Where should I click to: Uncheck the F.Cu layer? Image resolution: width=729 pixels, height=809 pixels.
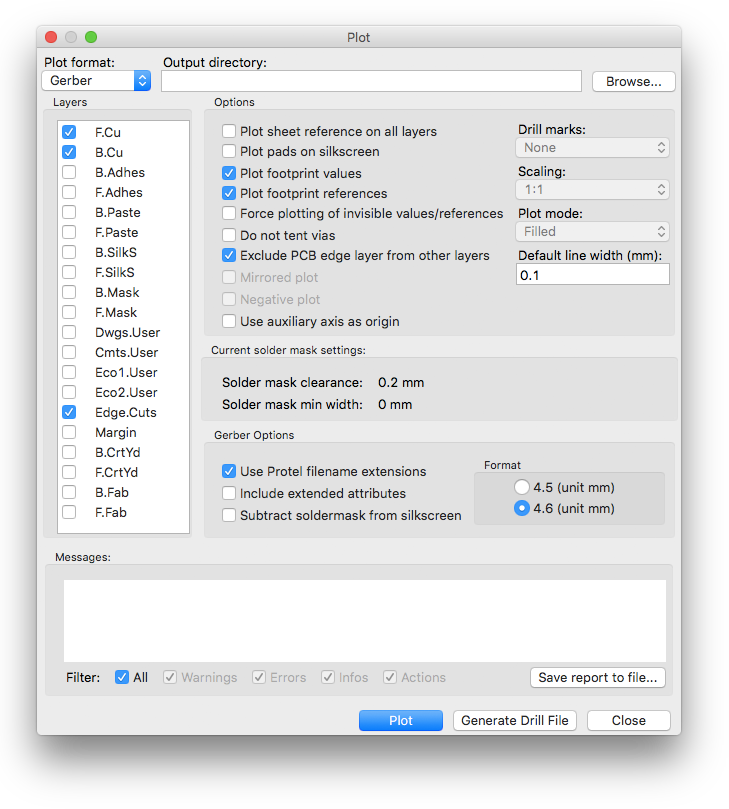point(69,132)
